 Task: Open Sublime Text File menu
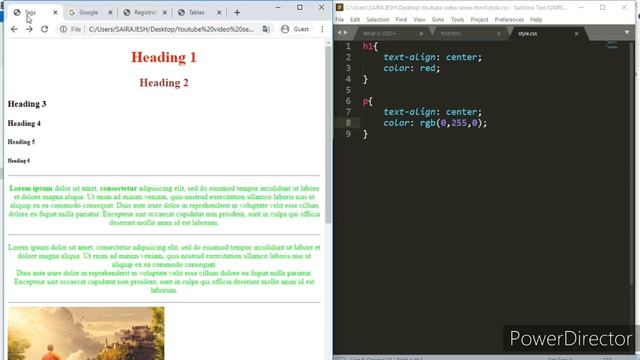click(340, 20)
